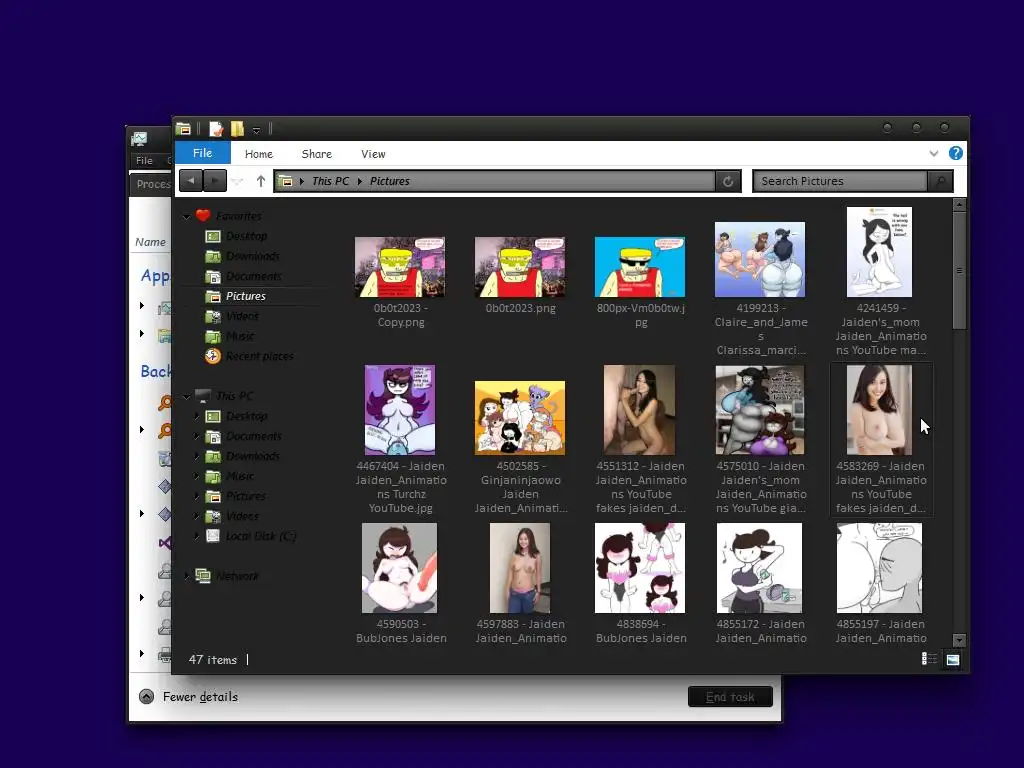This screenshot has height=768, width=1024.
Task: Select the Pictures breadcrumb in the address bar
Action: tap(390, 181)
